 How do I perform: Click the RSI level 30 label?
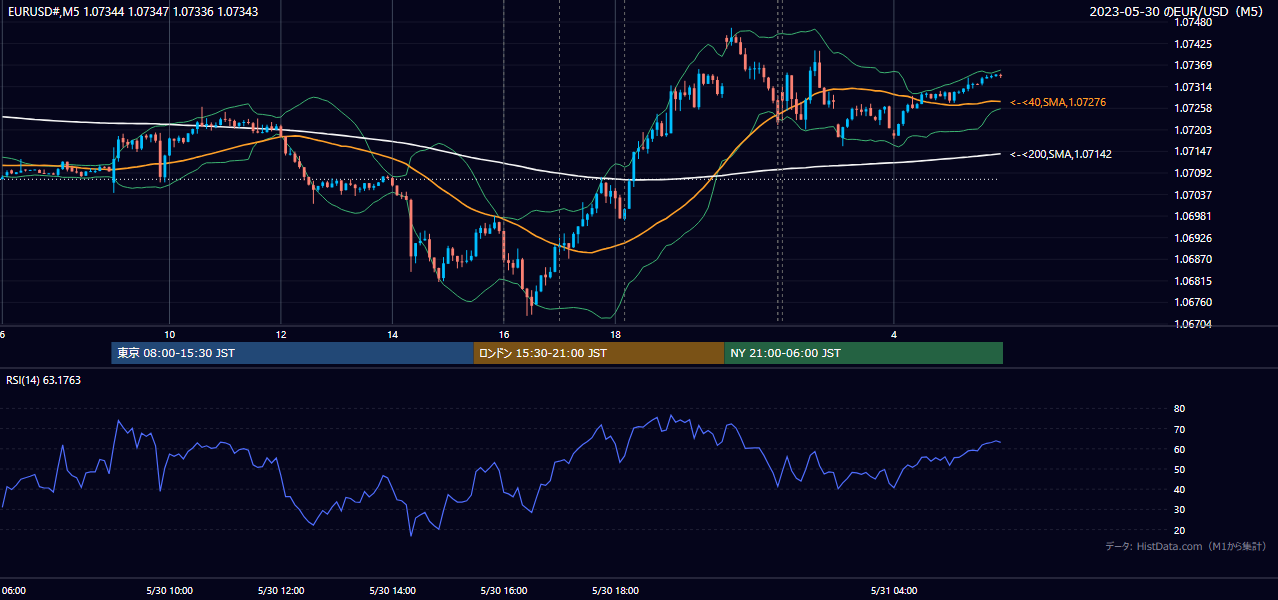pyautogui.click(x=1179, y=510)
